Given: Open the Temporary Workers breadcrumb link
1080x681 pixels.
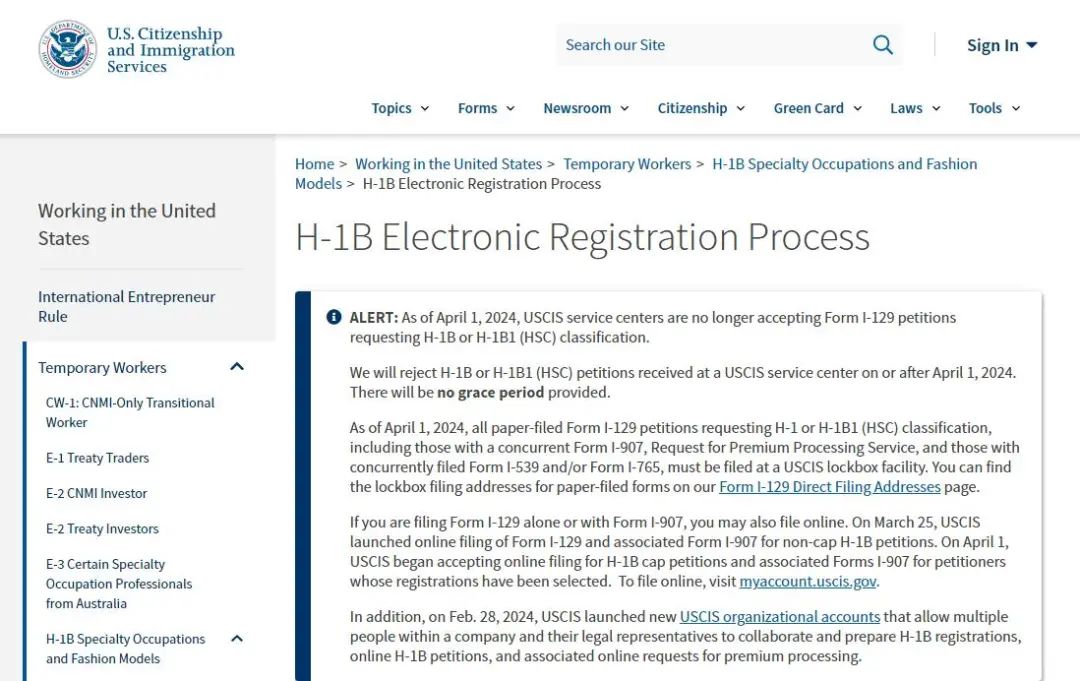Looking at the screenshot, I should tap(627, 164).
